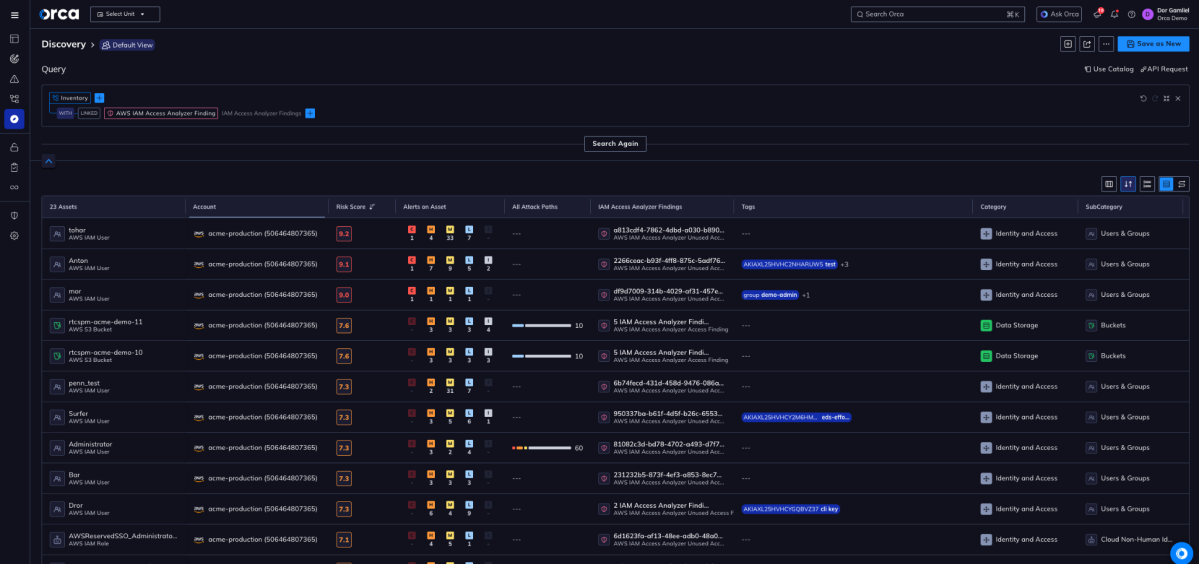Open the Default View selector
This screenshot has width=1199, height=564.
[127, 45]
